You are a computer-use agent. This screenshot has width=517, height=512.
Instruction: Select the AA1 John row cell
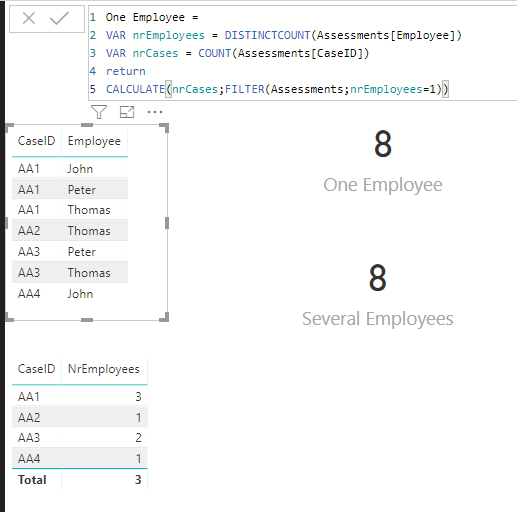(x=80, y=169)
